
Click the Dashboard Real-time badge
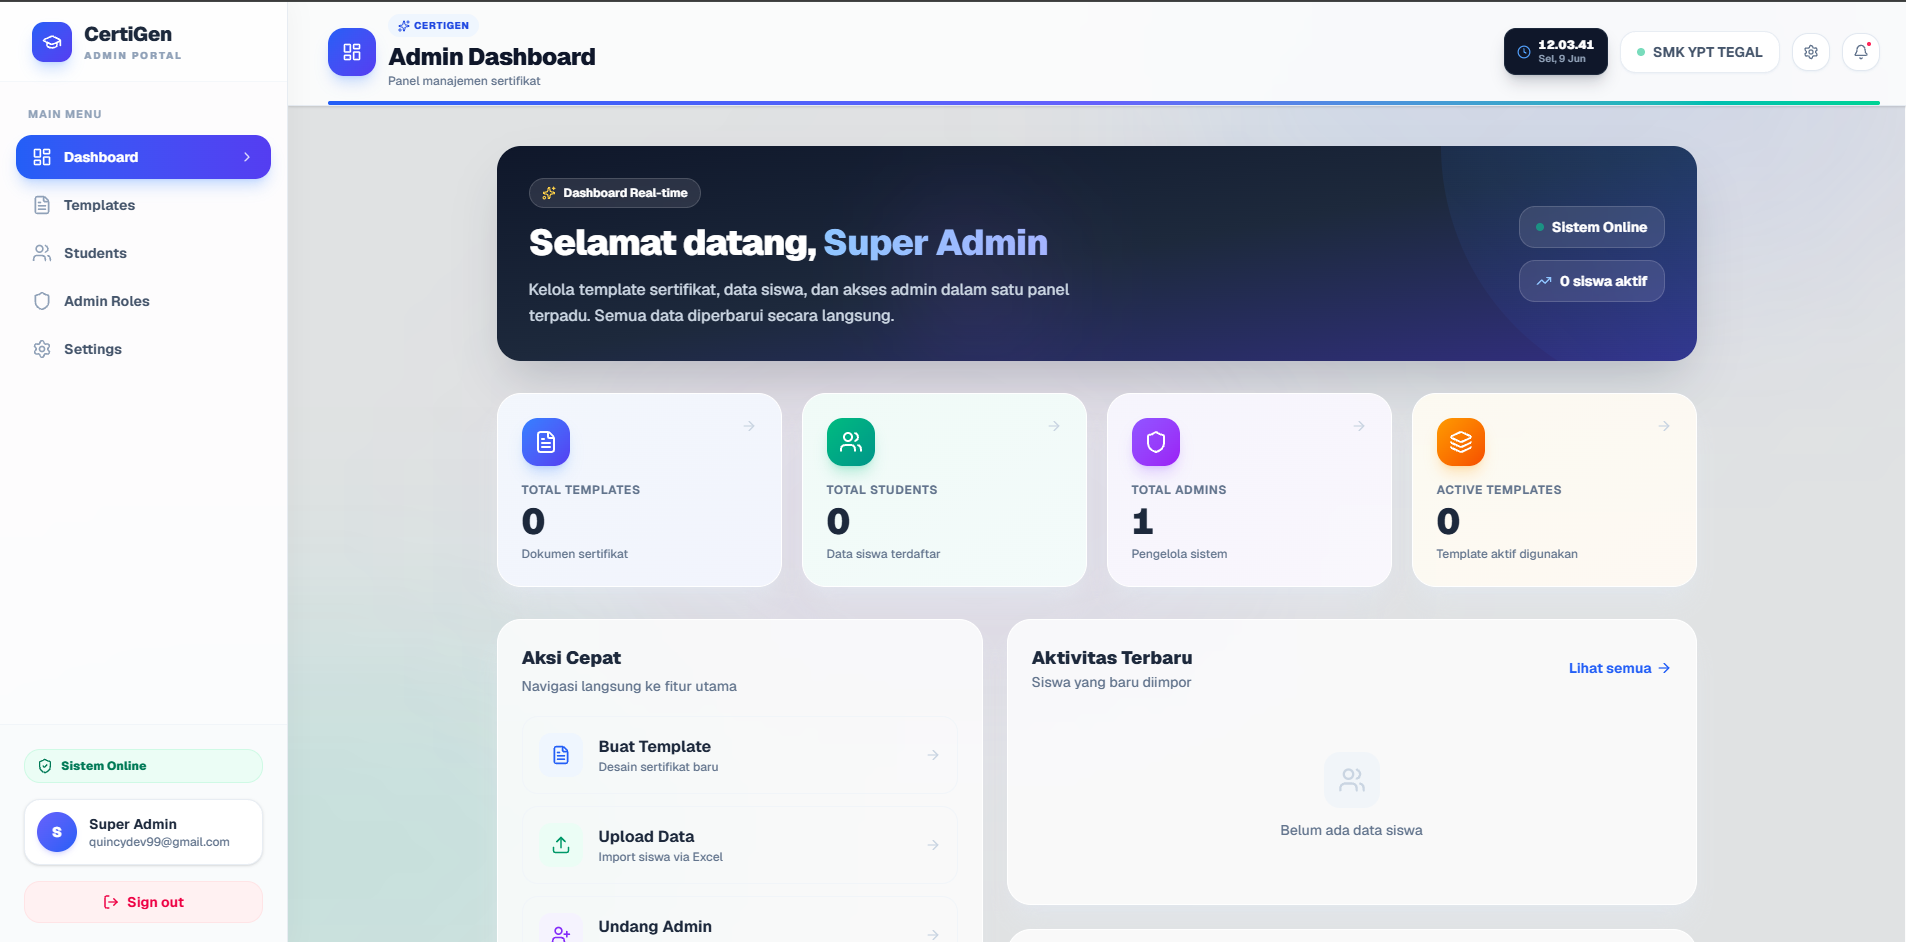615,193
